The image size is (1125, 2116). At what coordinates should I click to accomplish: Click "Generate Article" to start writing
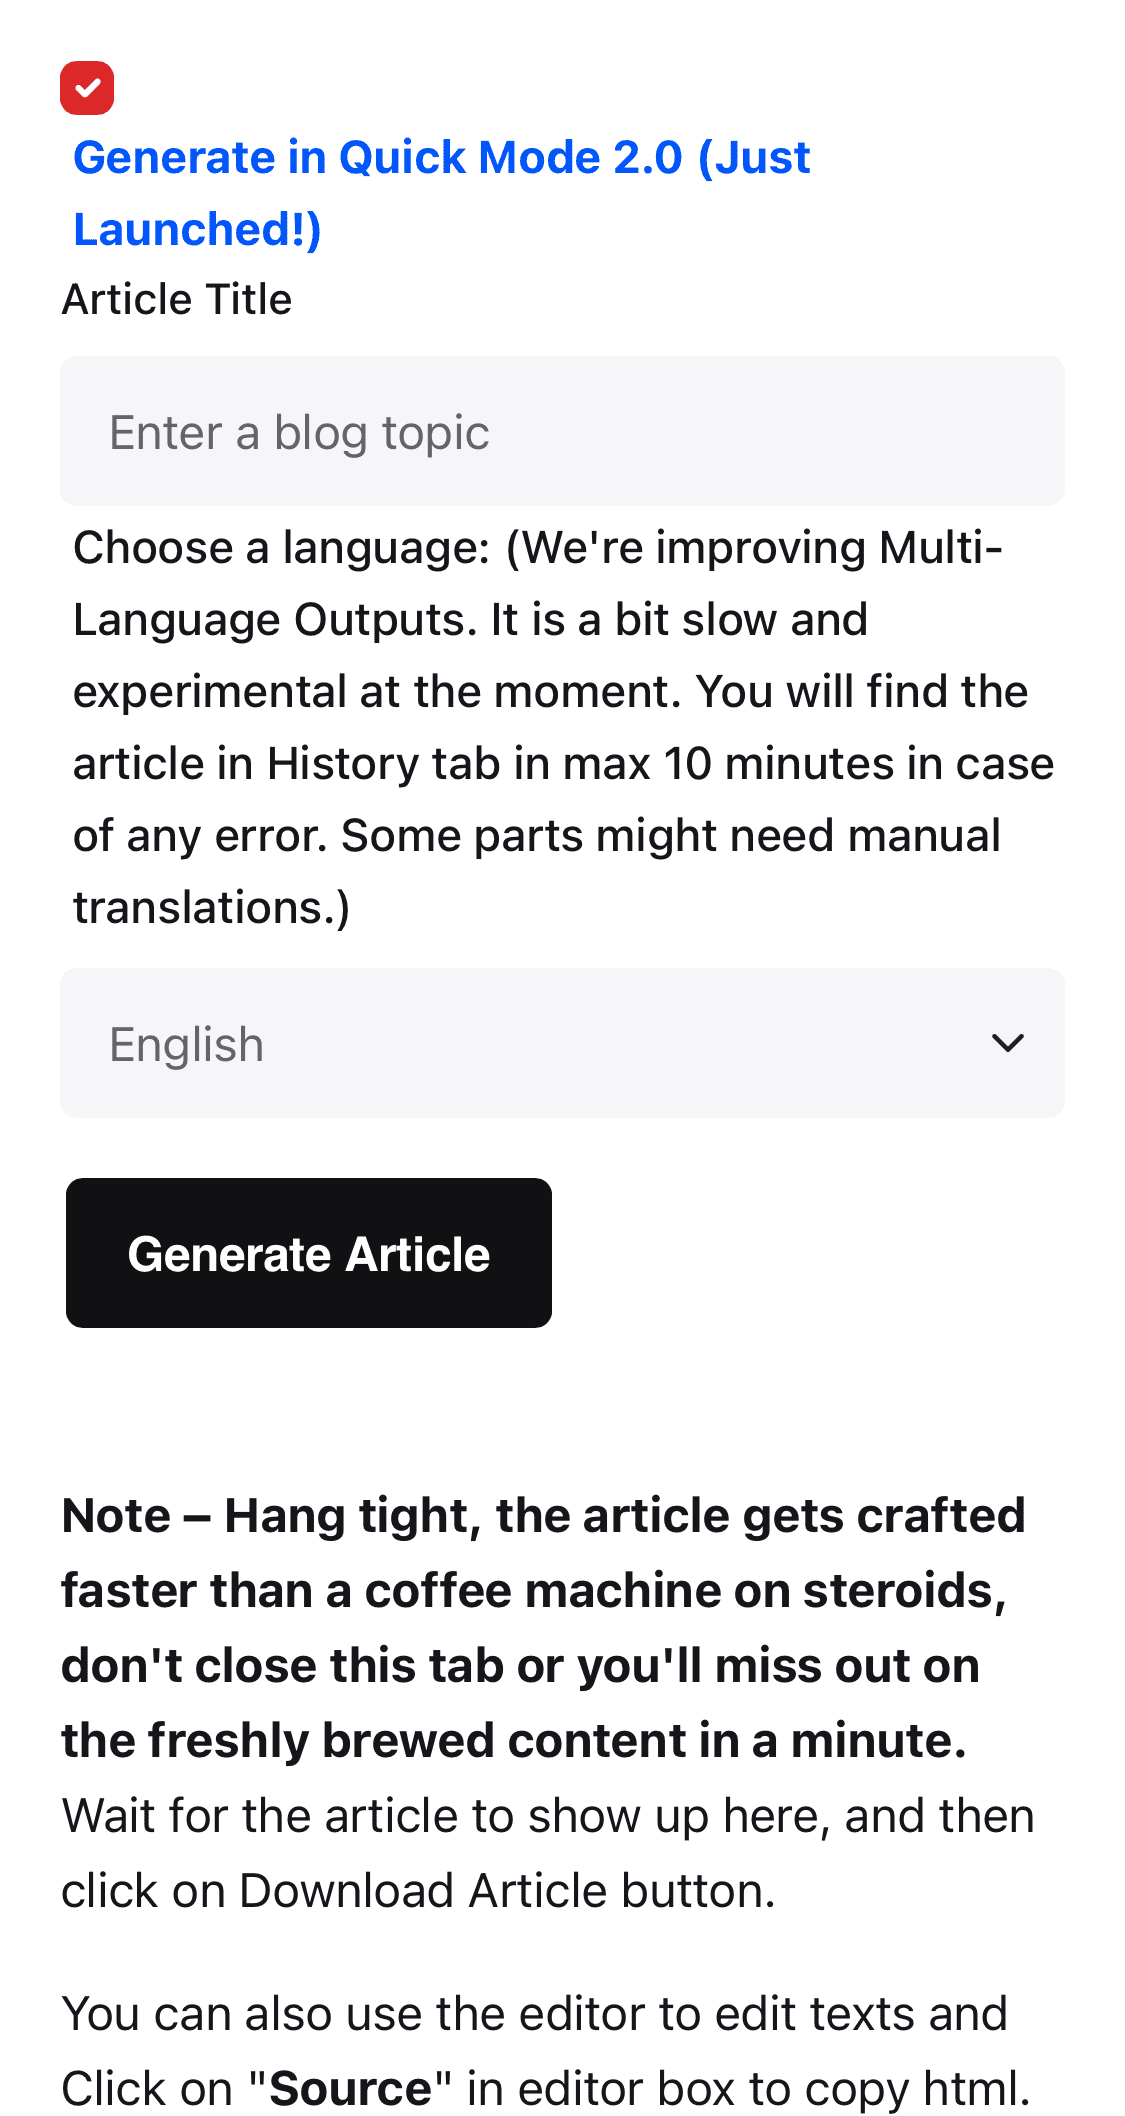pyautogui.click(x=308, y=1252)
